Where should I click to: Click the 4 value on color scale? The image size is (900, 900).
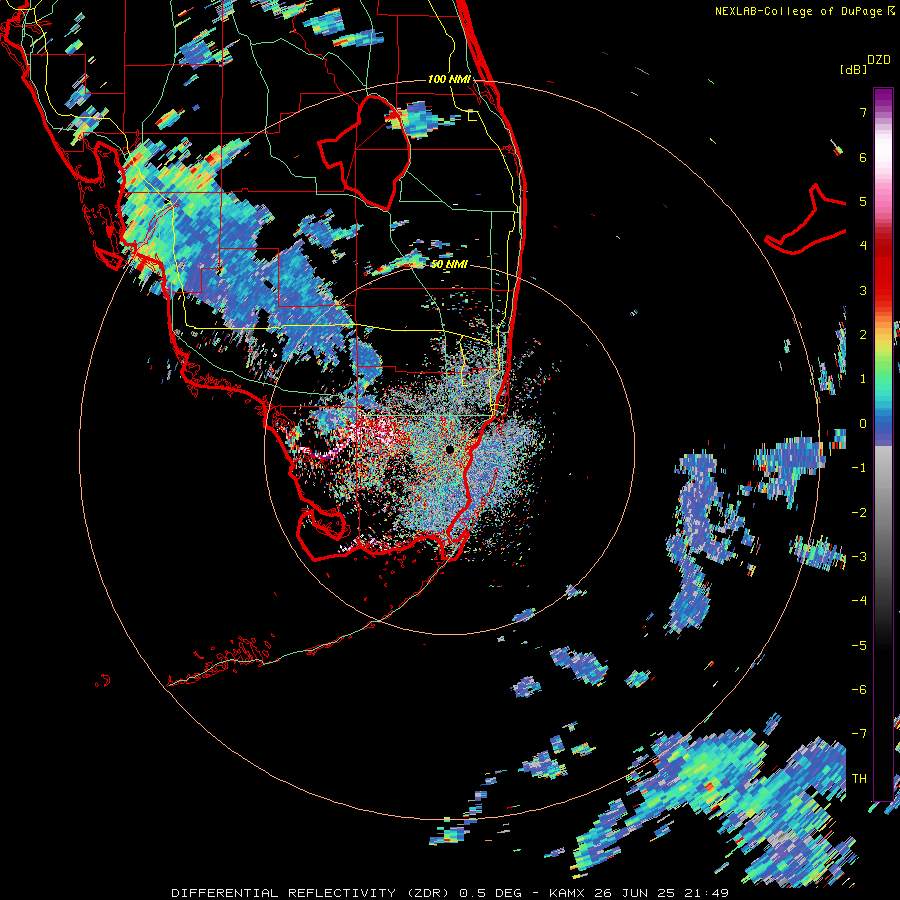(863, 246)
